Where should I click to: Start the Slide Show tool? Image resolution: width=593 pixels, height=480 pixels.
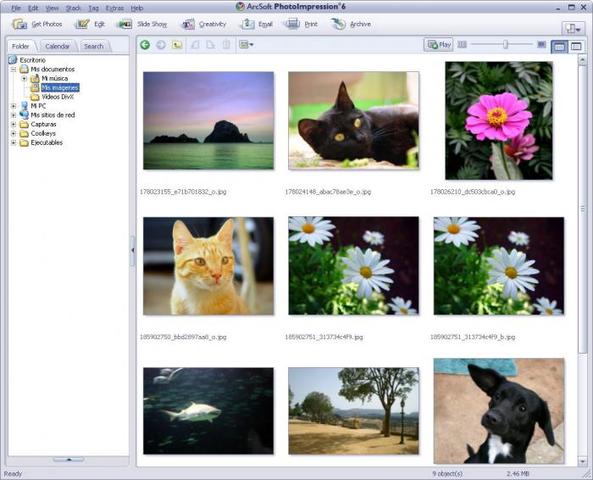pos(142,24)
